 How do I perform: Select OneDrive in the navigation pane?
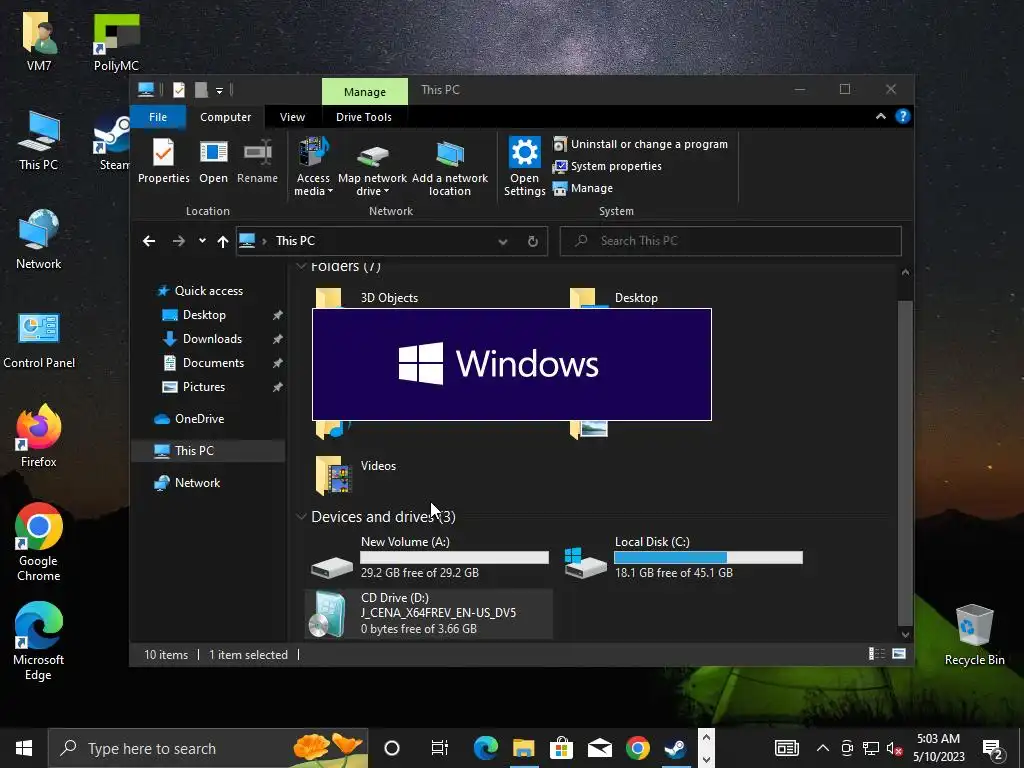pyautogui.click(x=199, y=419)
